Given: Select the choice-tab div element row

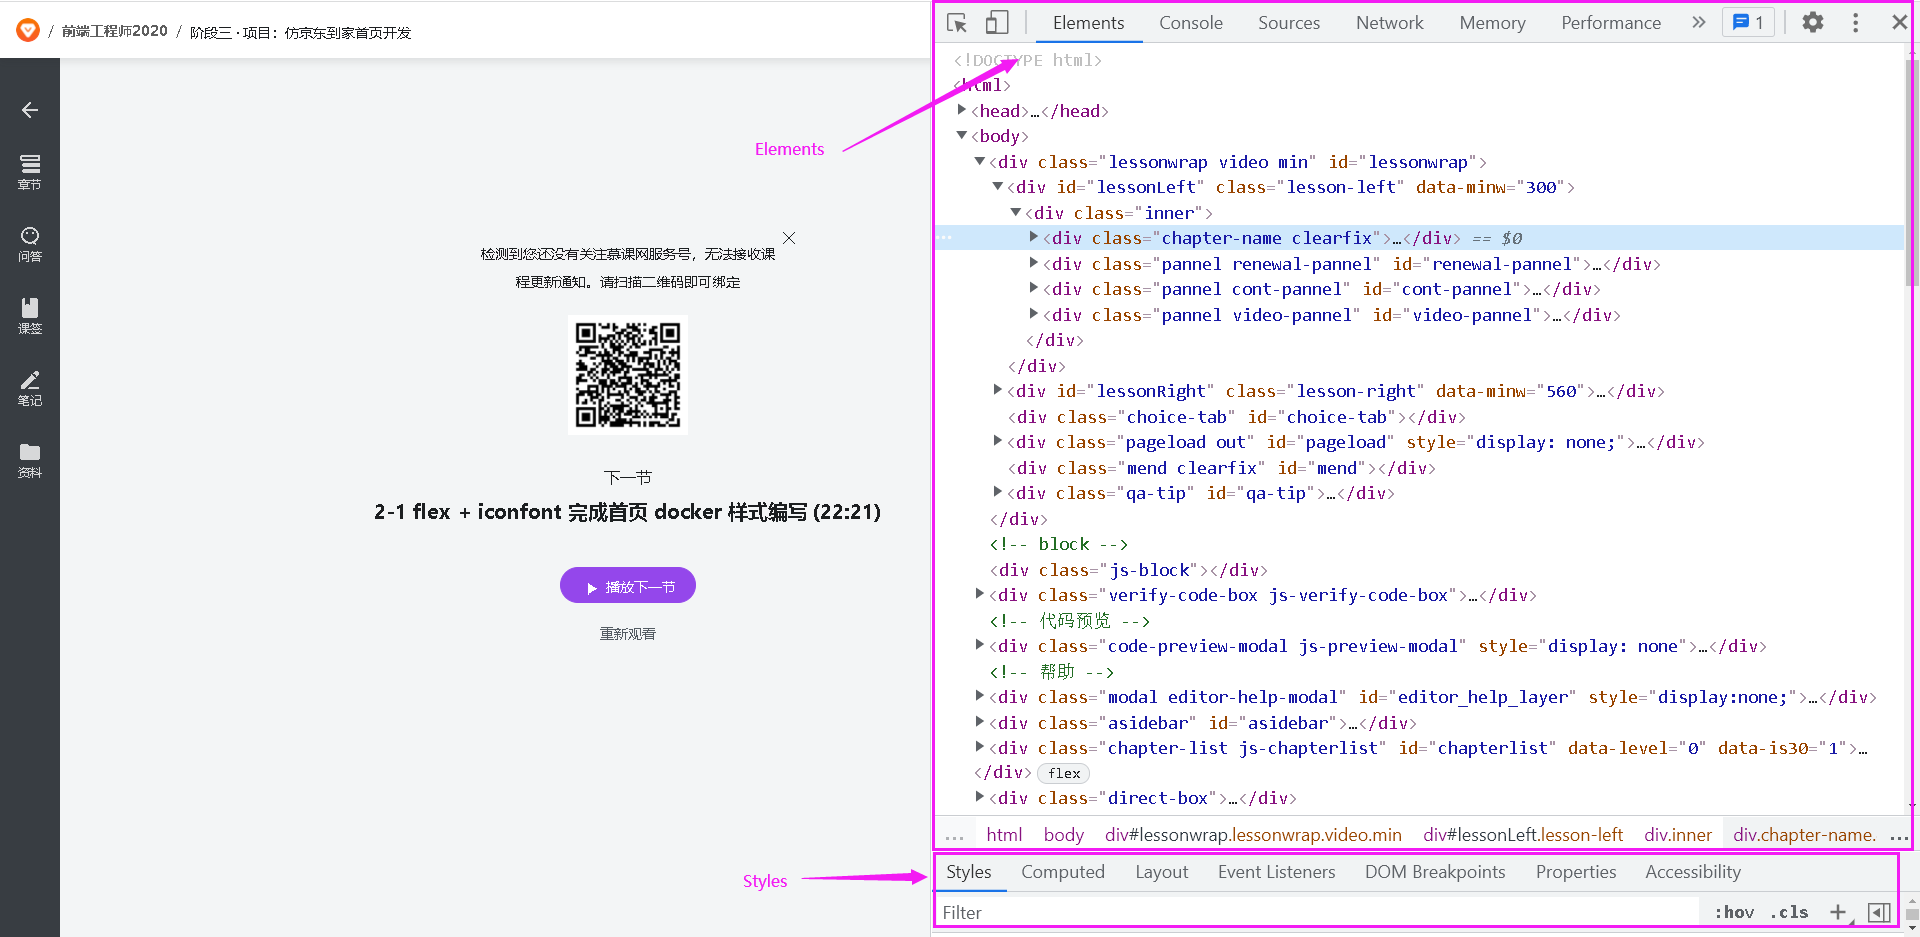Looking at the screenshot, I should point(1237,417).
